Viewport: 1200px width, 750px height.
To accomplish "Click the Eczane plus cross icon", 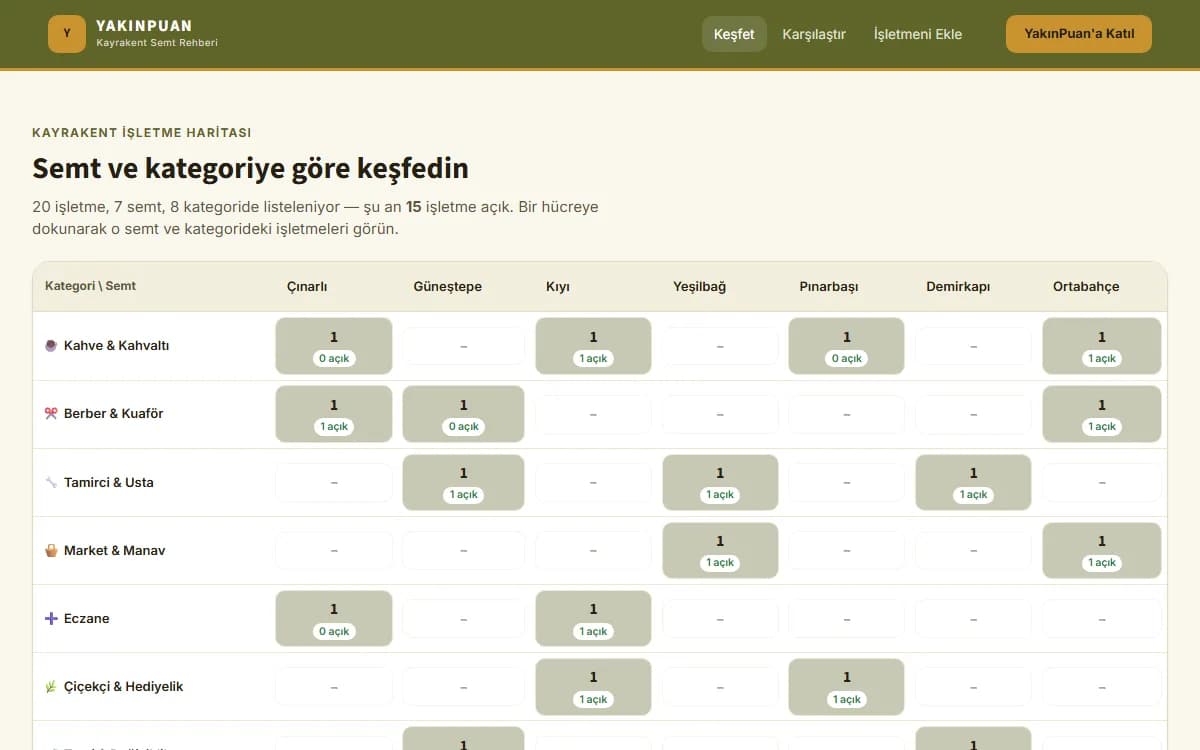I will click(51, 618).
